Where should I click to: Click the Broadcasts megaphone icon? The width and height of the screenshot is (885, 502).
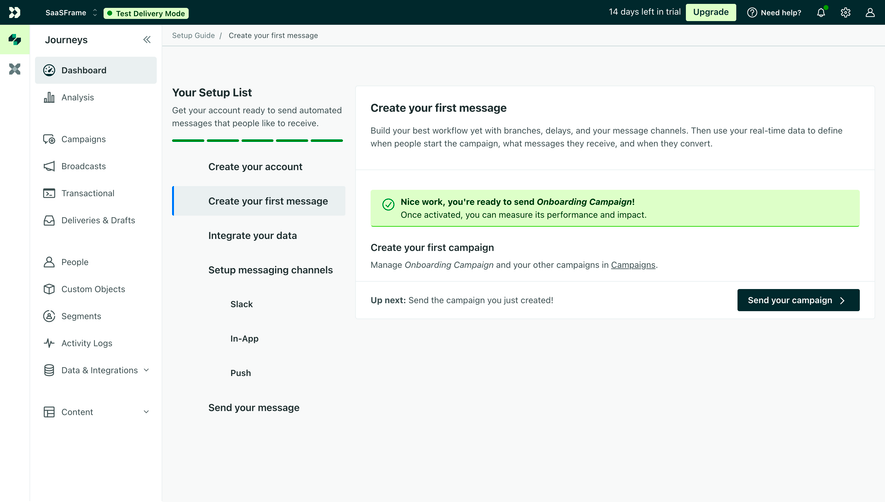49,166
